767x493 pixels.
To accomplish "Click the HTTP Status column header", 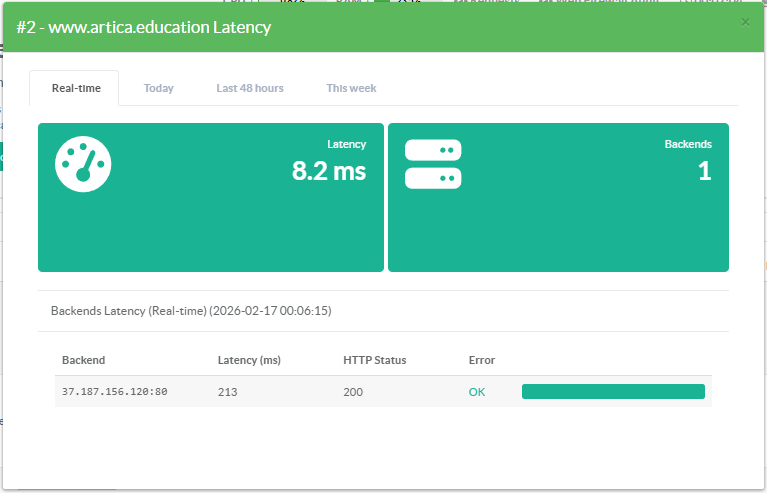I will coord(374,360).
